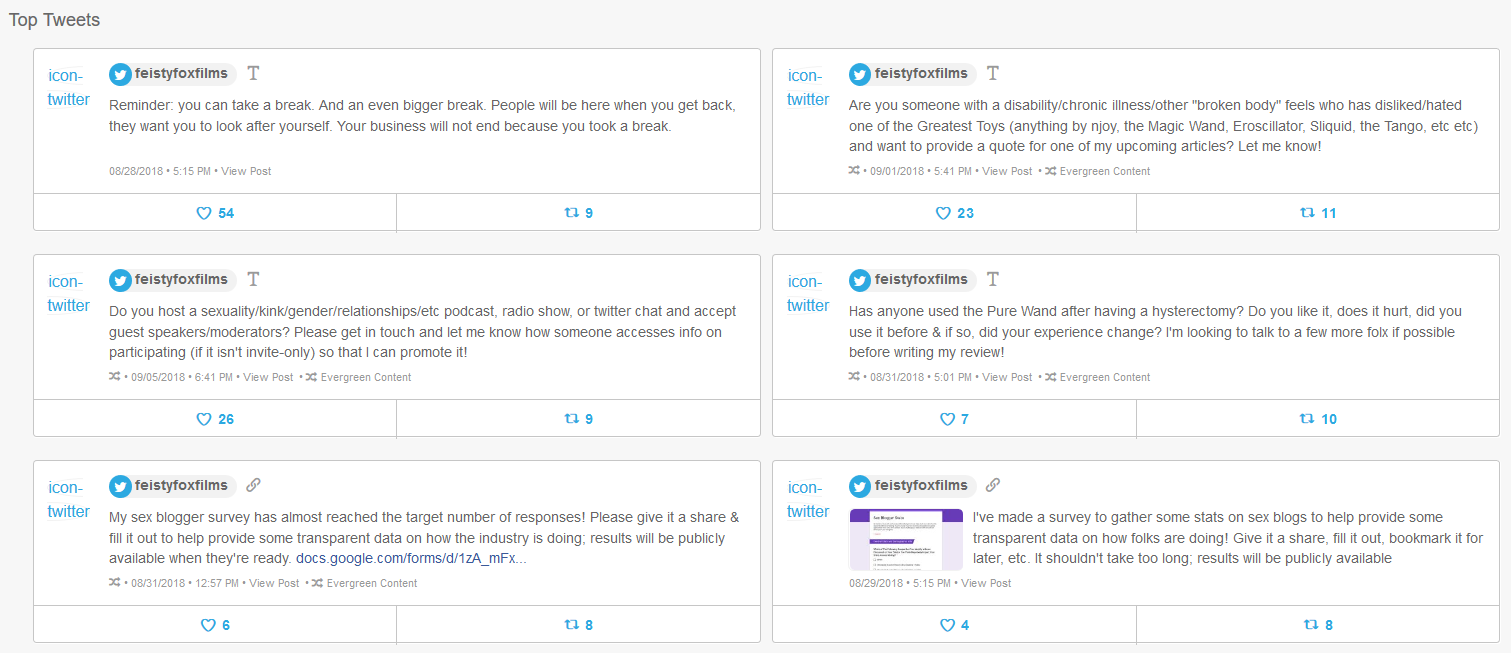Image resolution: width=1511 pixels, height=653 pixels.
Task: Open View Post for the 08/28/2018 tweet
Action: point(246,171)
